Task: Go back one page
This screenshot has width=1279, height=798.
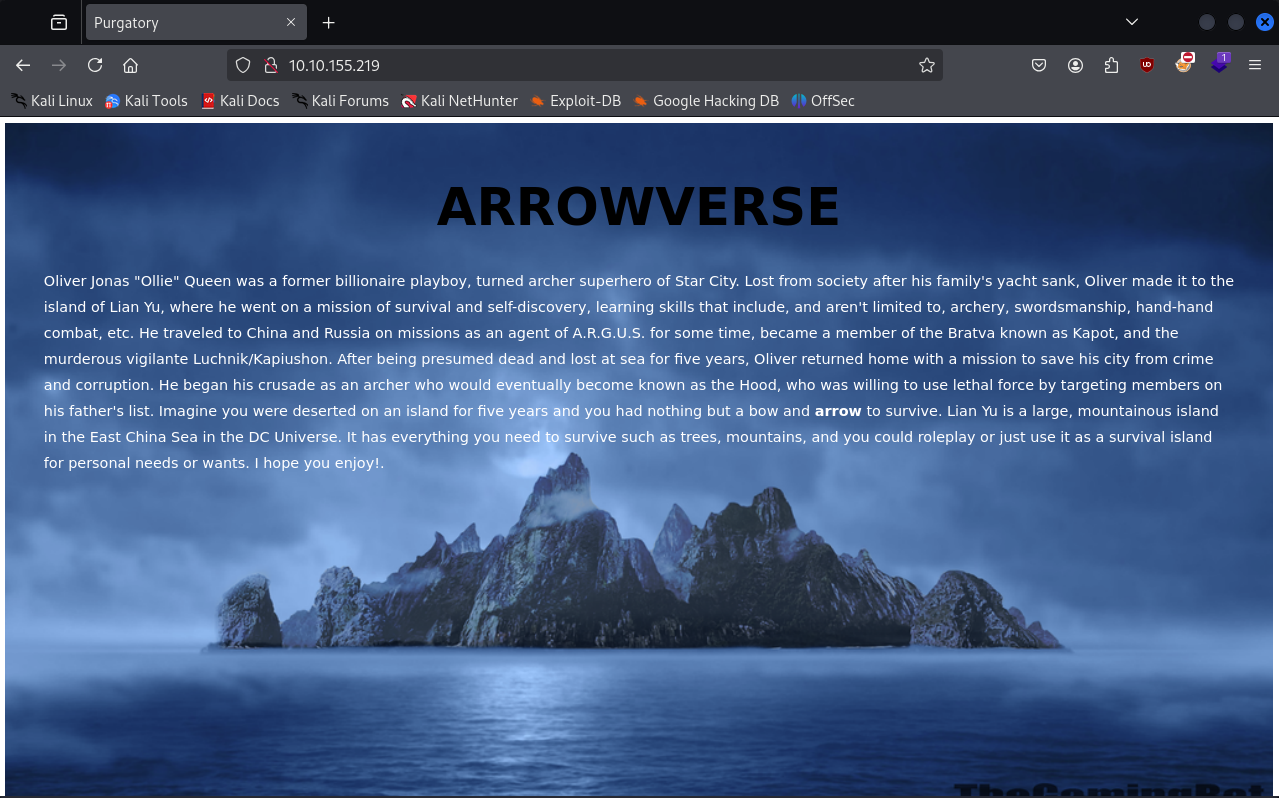Action: pos(23,65)
